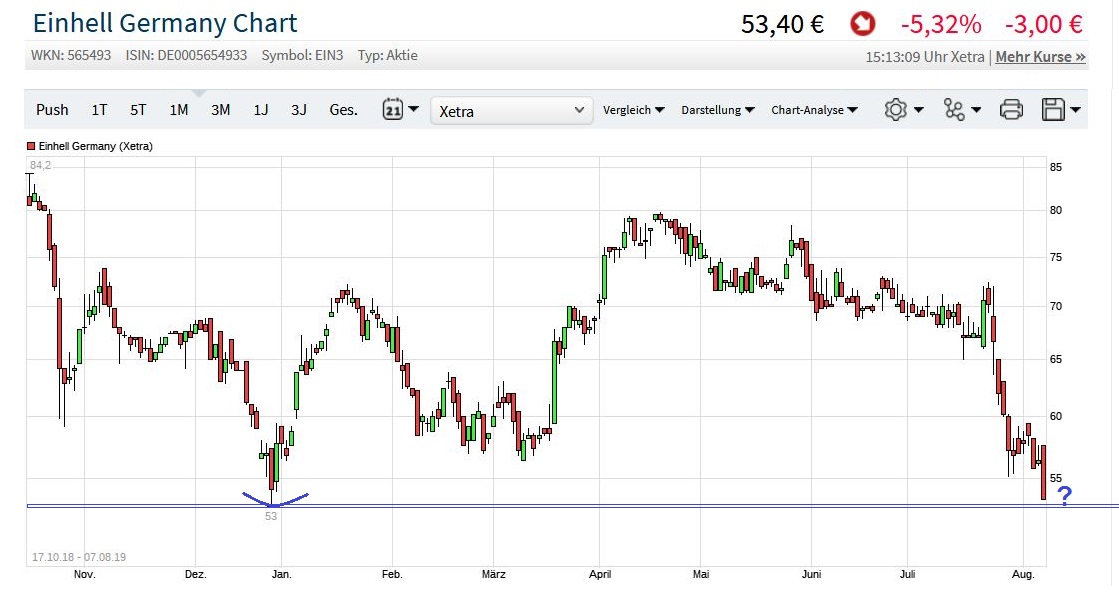Select the 1T one-day timeframe
This screenshot has width=1119, height=595.
pyautogui.click(x=99, y=110)
